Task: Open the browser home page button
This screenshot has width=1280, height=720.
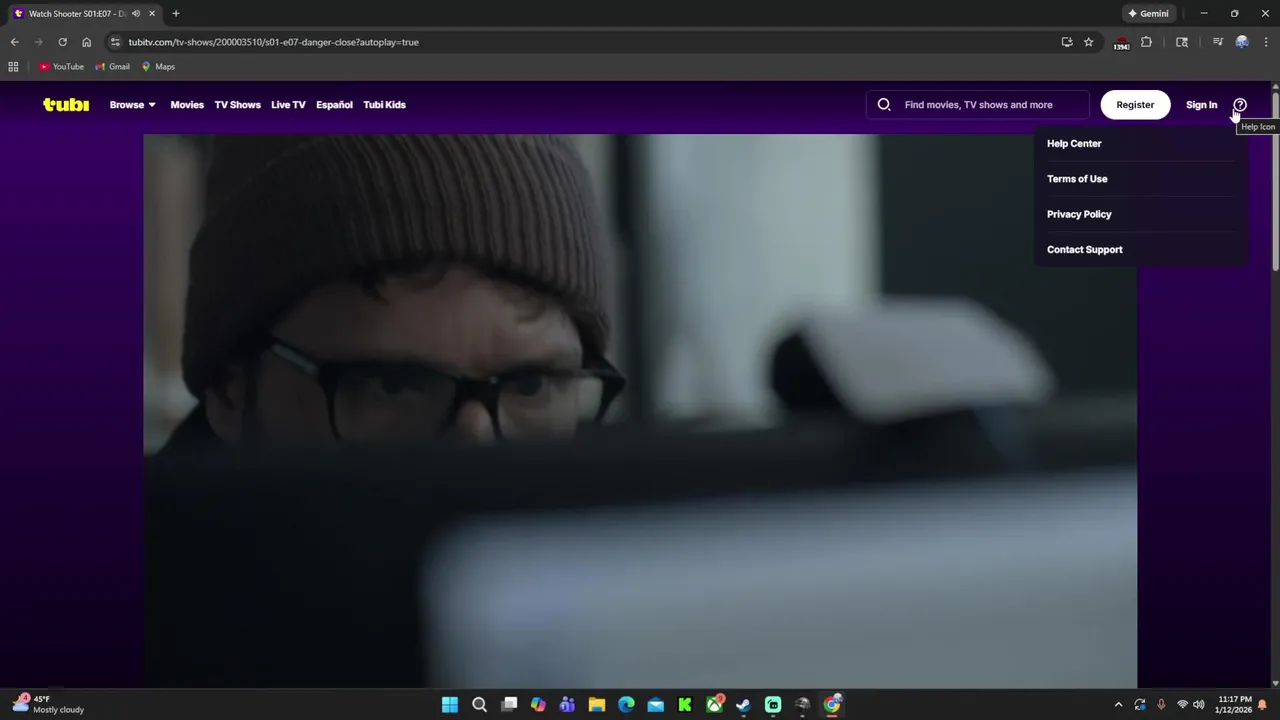Action: tap(86, 42)
